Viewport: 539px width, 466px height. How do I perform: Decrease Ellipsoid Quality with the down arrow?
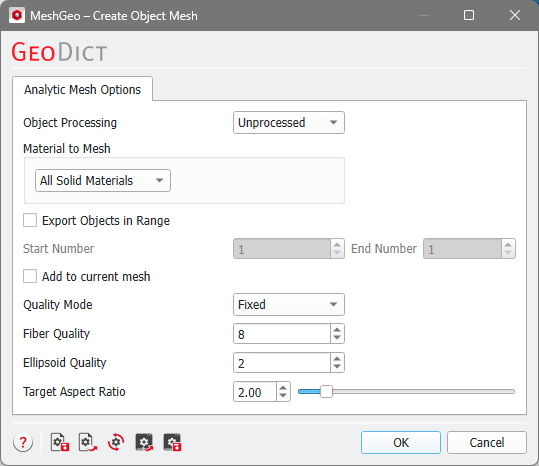pos(337,367)
